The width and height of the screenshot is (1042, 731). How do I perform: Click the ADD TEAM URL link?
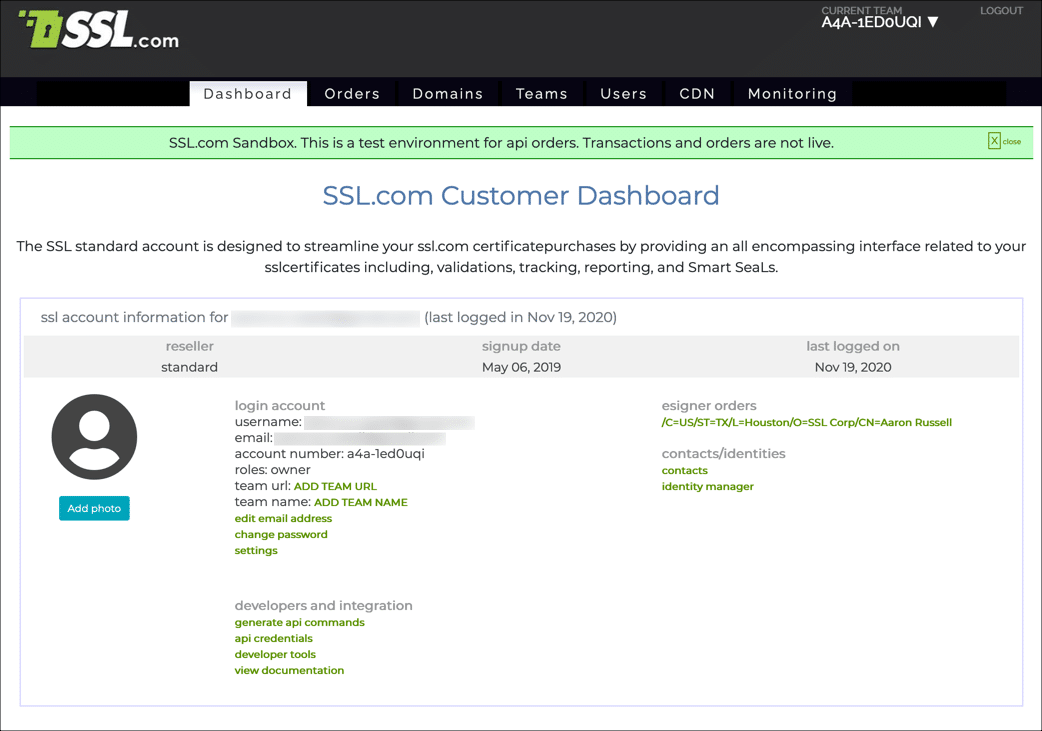[x=335, y=486]
